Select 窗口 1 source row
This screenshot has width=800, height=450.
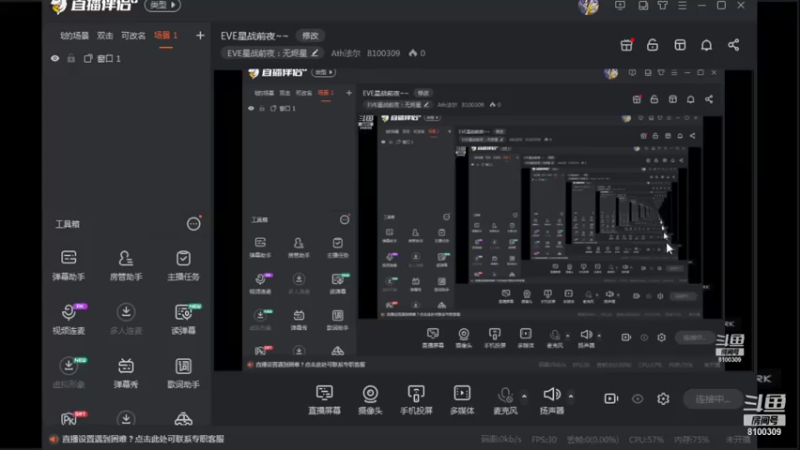coord(127,59)
